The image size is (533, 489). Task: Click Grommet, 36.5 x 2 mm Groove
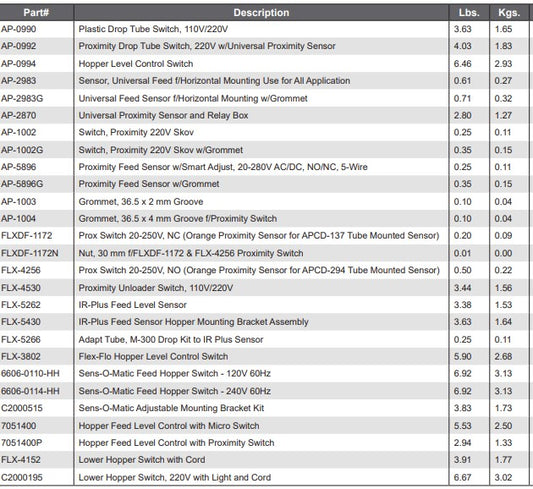(141, 202)
